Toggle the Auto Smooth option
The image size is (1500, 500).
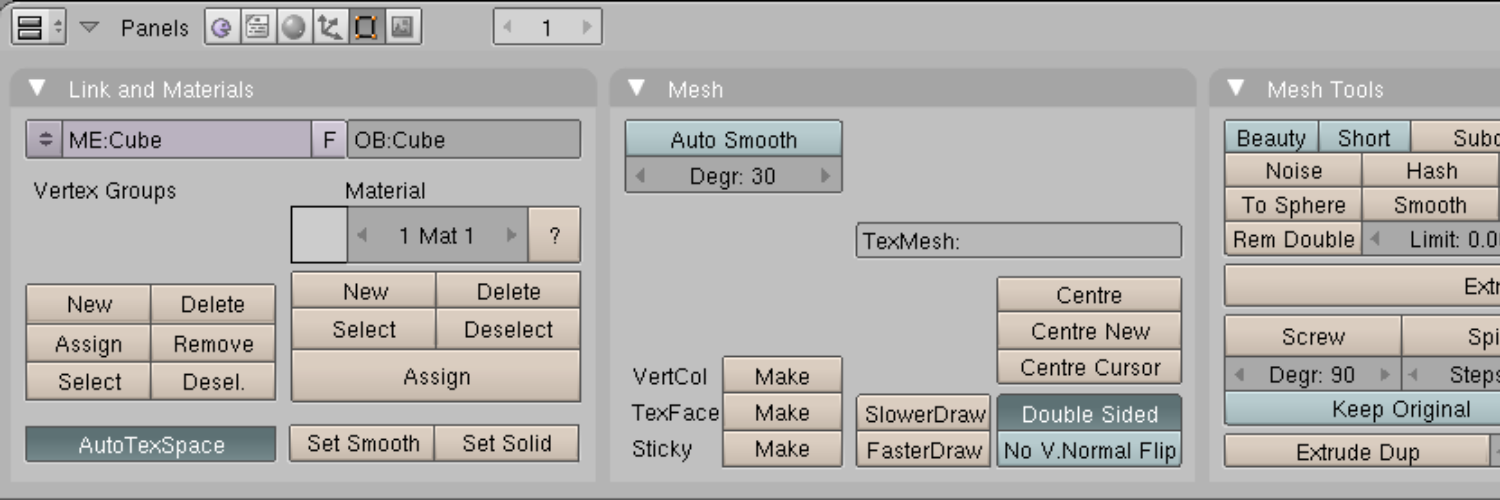click(x=734, y=139)
